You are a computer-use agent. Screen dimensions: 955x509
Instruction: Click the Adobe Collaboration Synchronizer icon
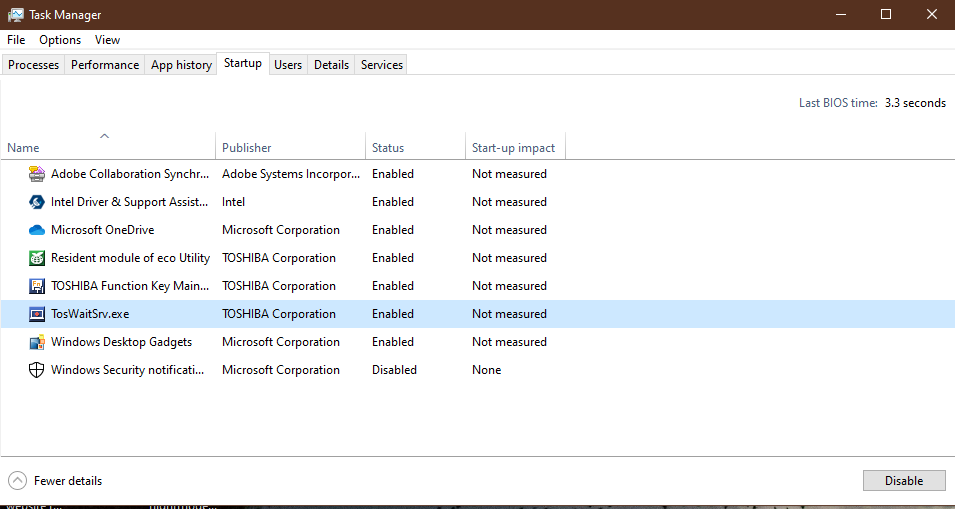click(x=37, y=174)
